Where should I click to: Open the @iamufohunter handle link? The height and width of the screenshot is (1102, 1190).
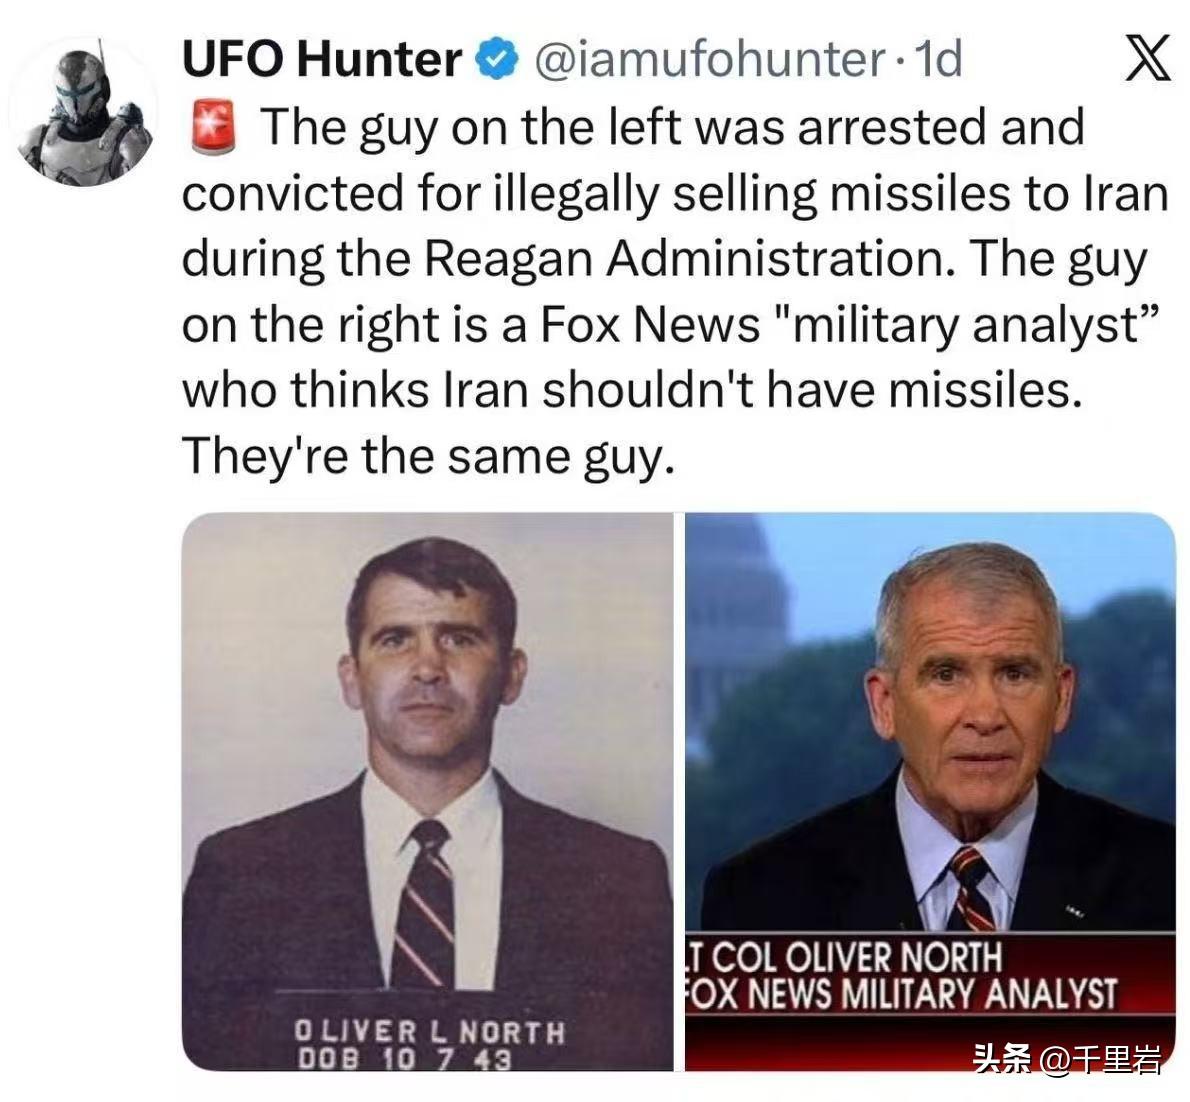coord(710,60)
